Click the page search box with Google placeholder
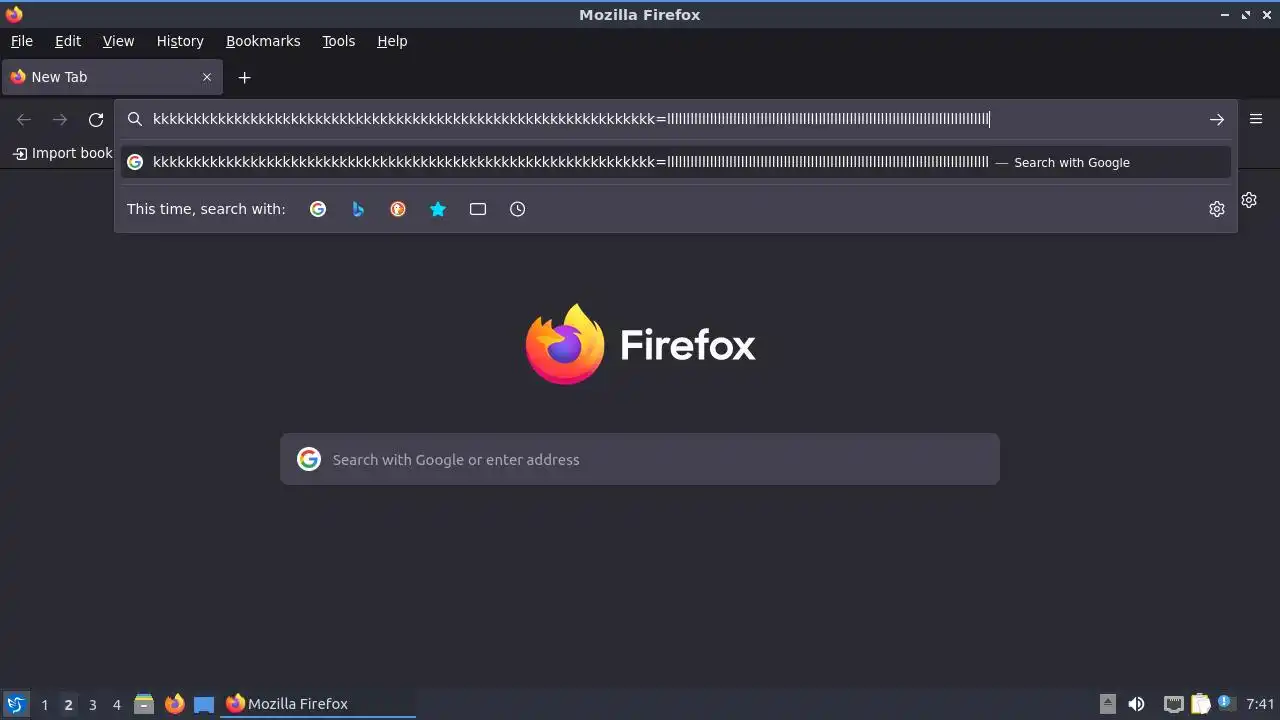This screenshot has height=720, width=1280. 640,459
